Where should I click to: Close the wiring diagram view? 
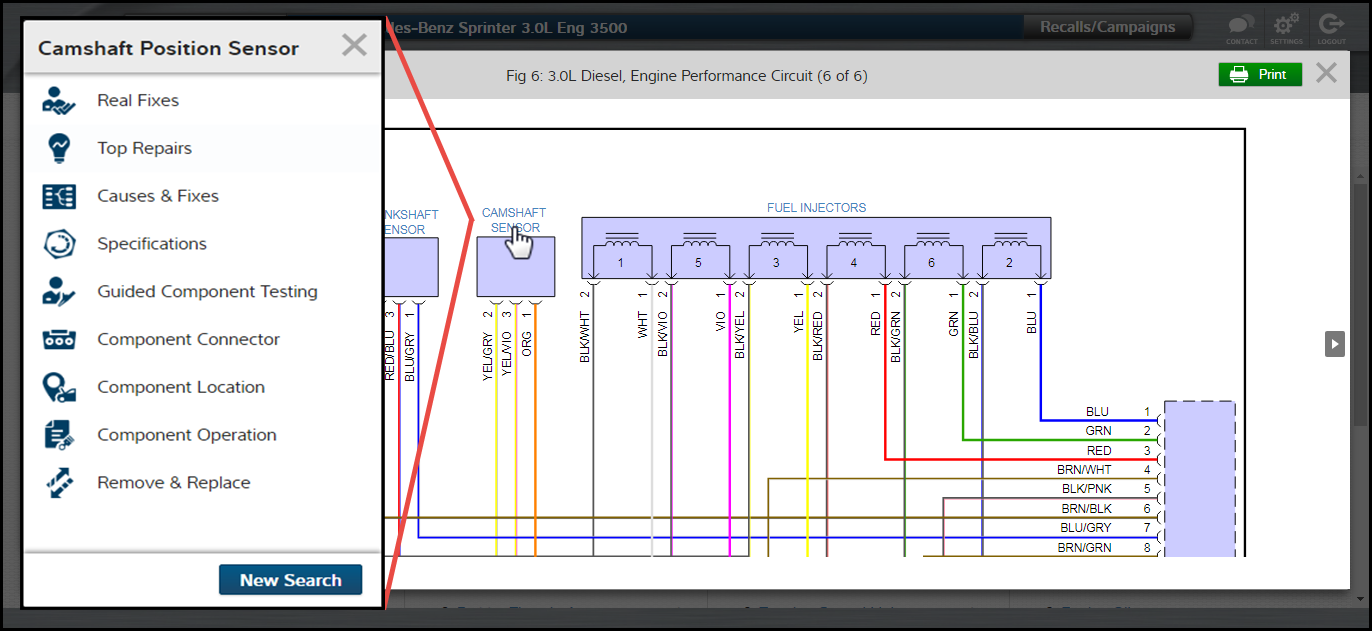[1325, 72]
